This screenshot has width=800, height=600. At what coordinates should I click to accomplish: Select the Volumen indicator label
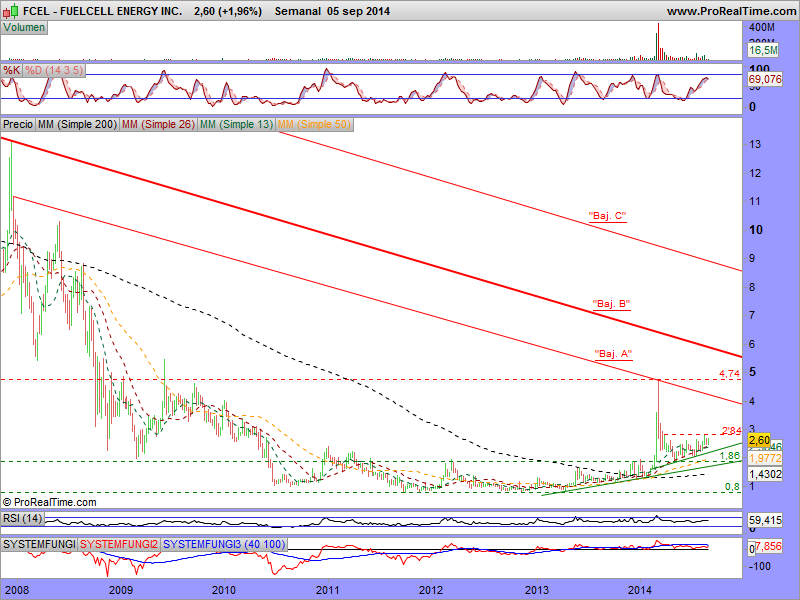(24, 28)
